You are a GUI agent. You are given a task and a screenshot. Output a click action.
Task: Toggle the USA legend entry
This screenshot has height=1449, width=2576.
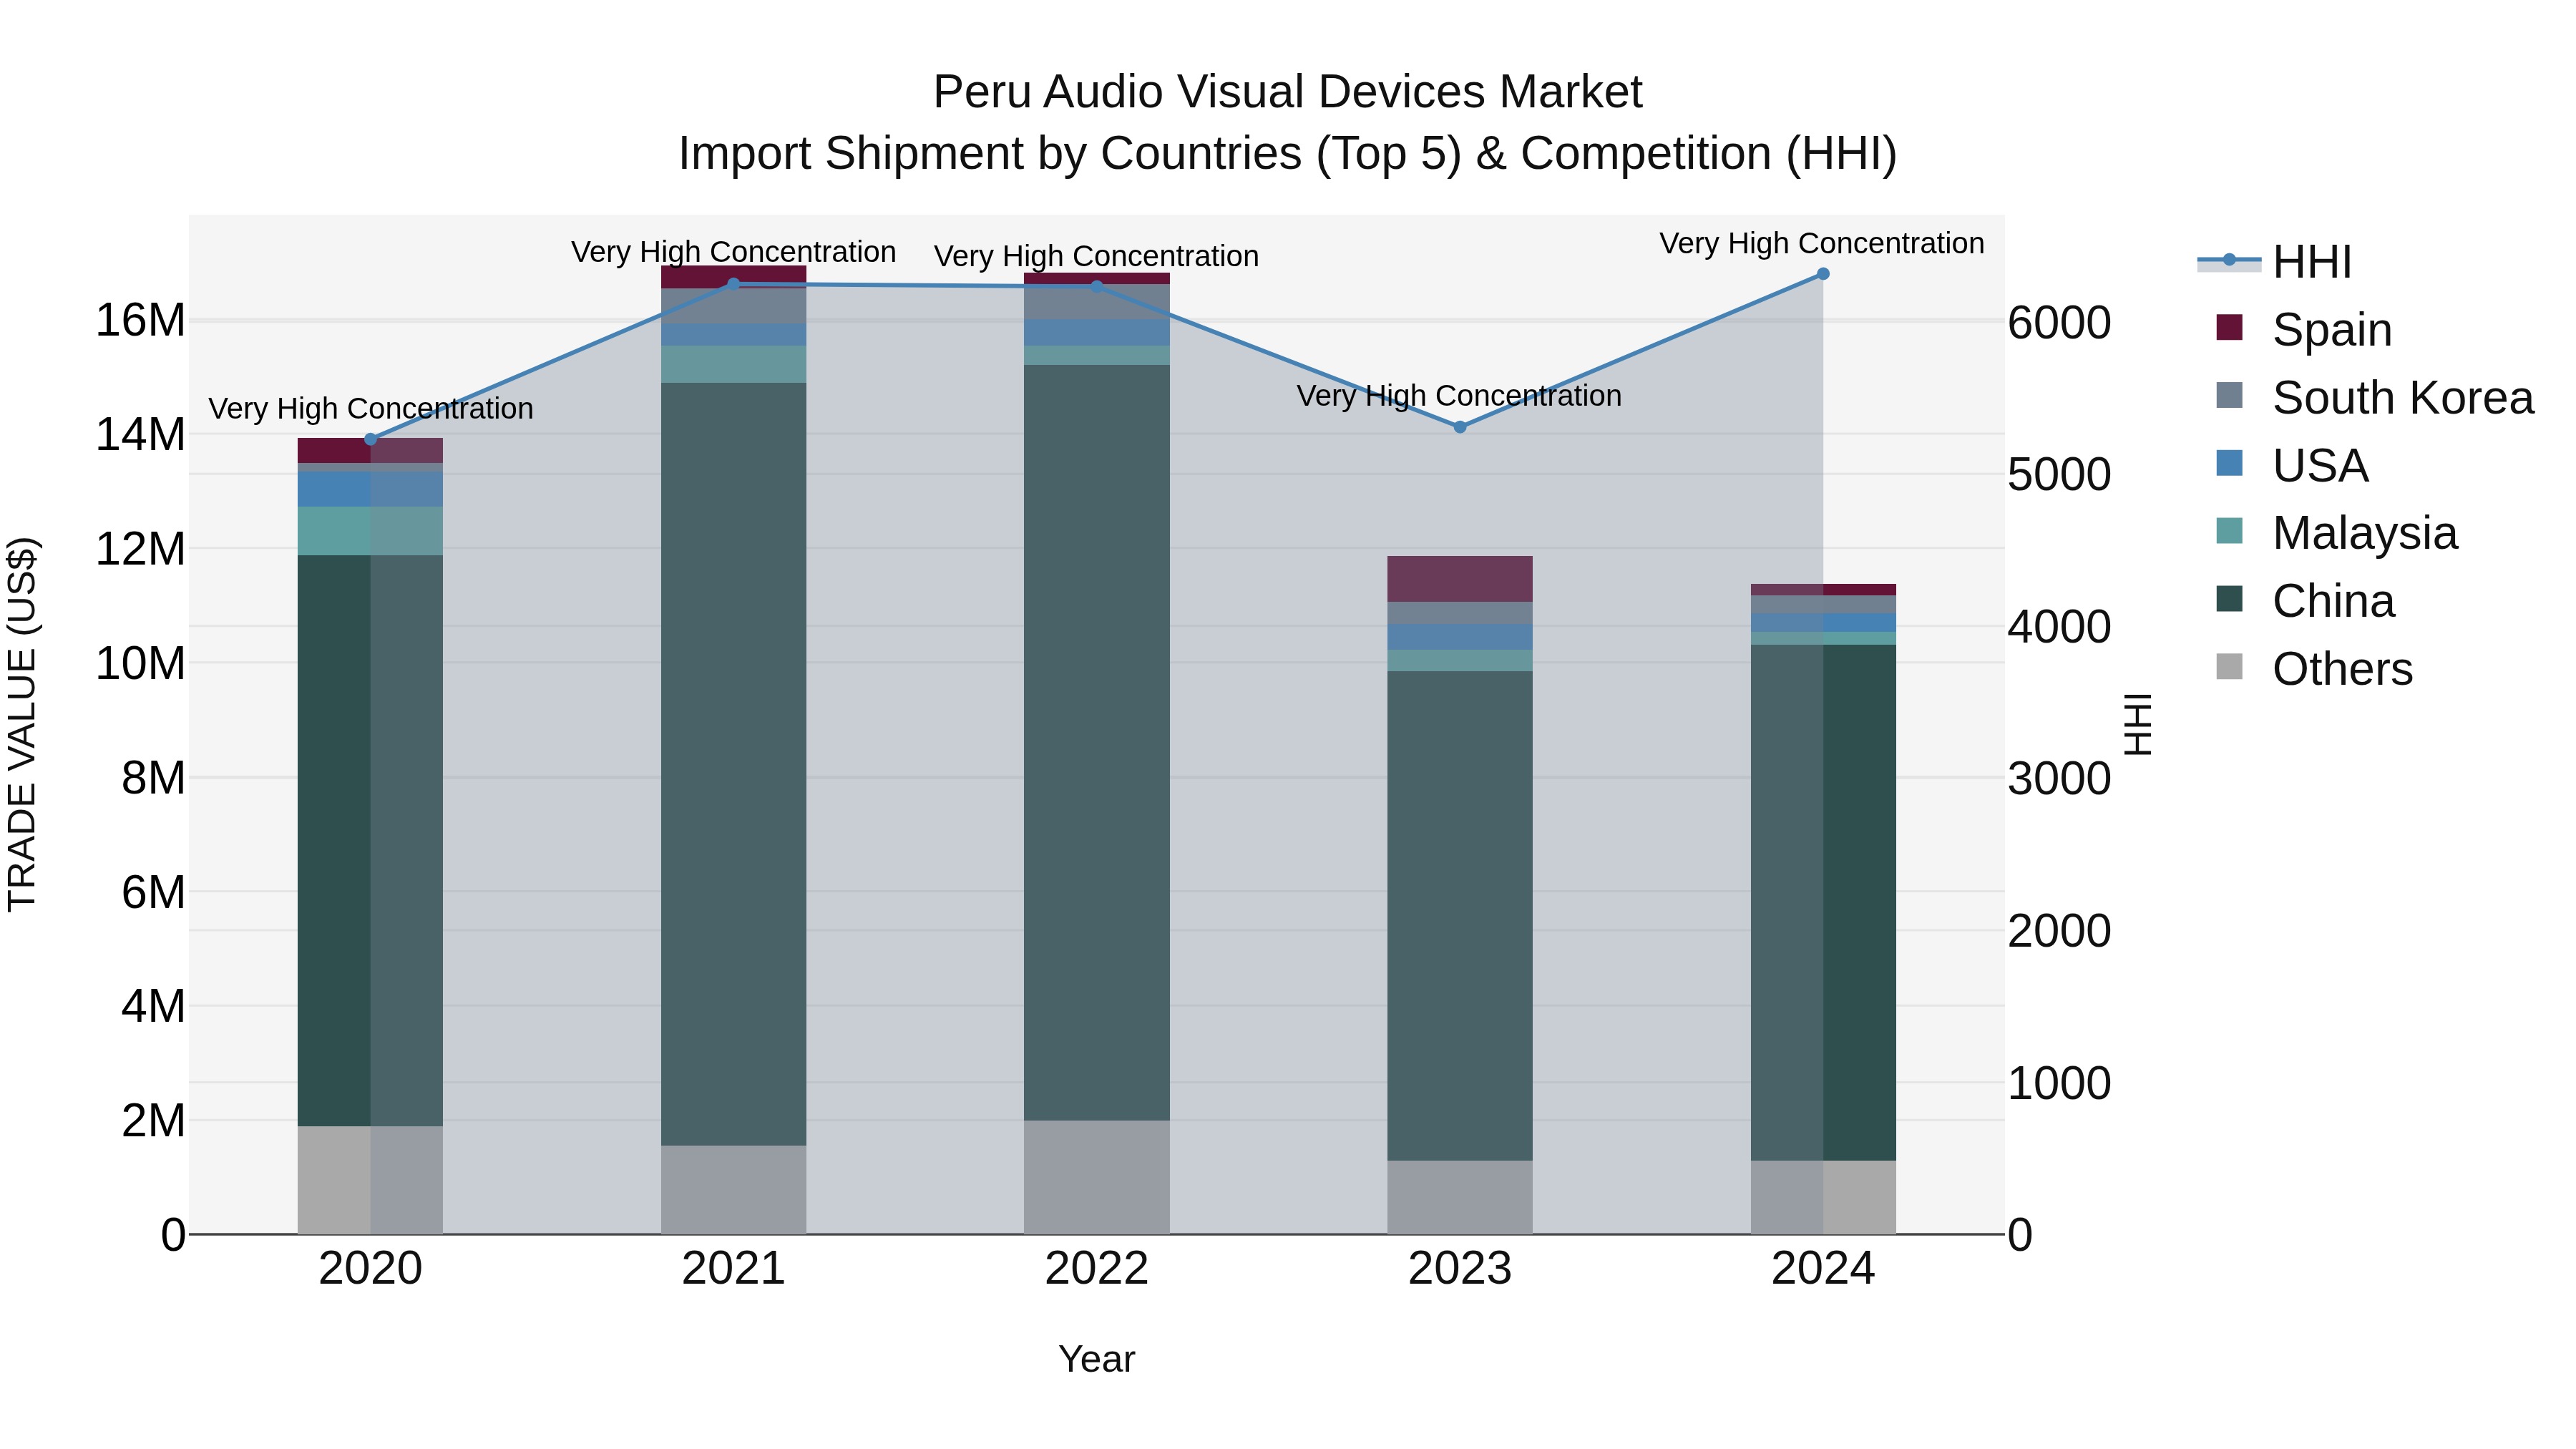(2292, 465)
